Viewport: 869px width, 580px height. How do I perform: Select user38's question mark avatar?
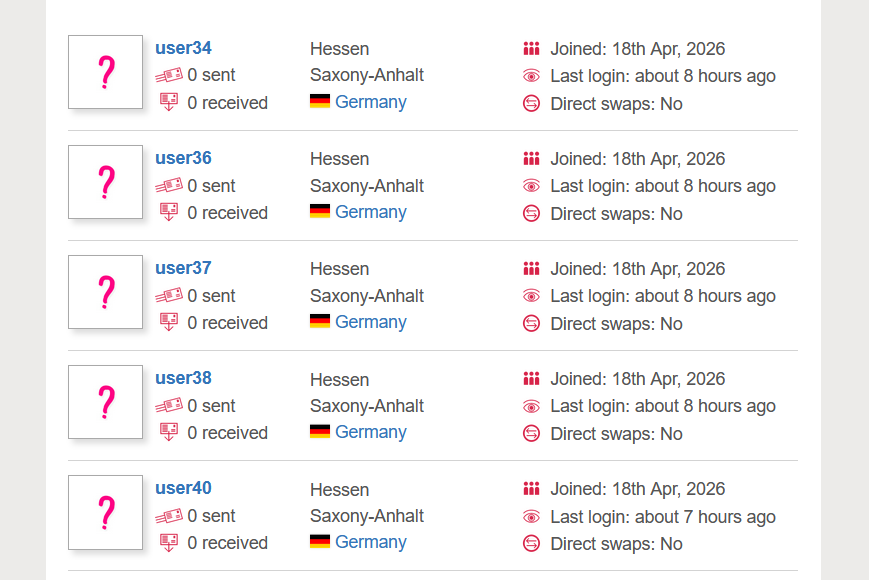[x=105, y=402]
